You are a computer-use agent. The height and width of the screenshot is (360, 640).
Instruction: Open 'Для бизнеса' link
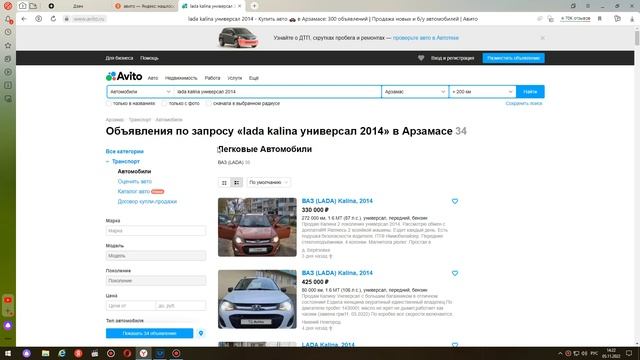click(119, 58)
